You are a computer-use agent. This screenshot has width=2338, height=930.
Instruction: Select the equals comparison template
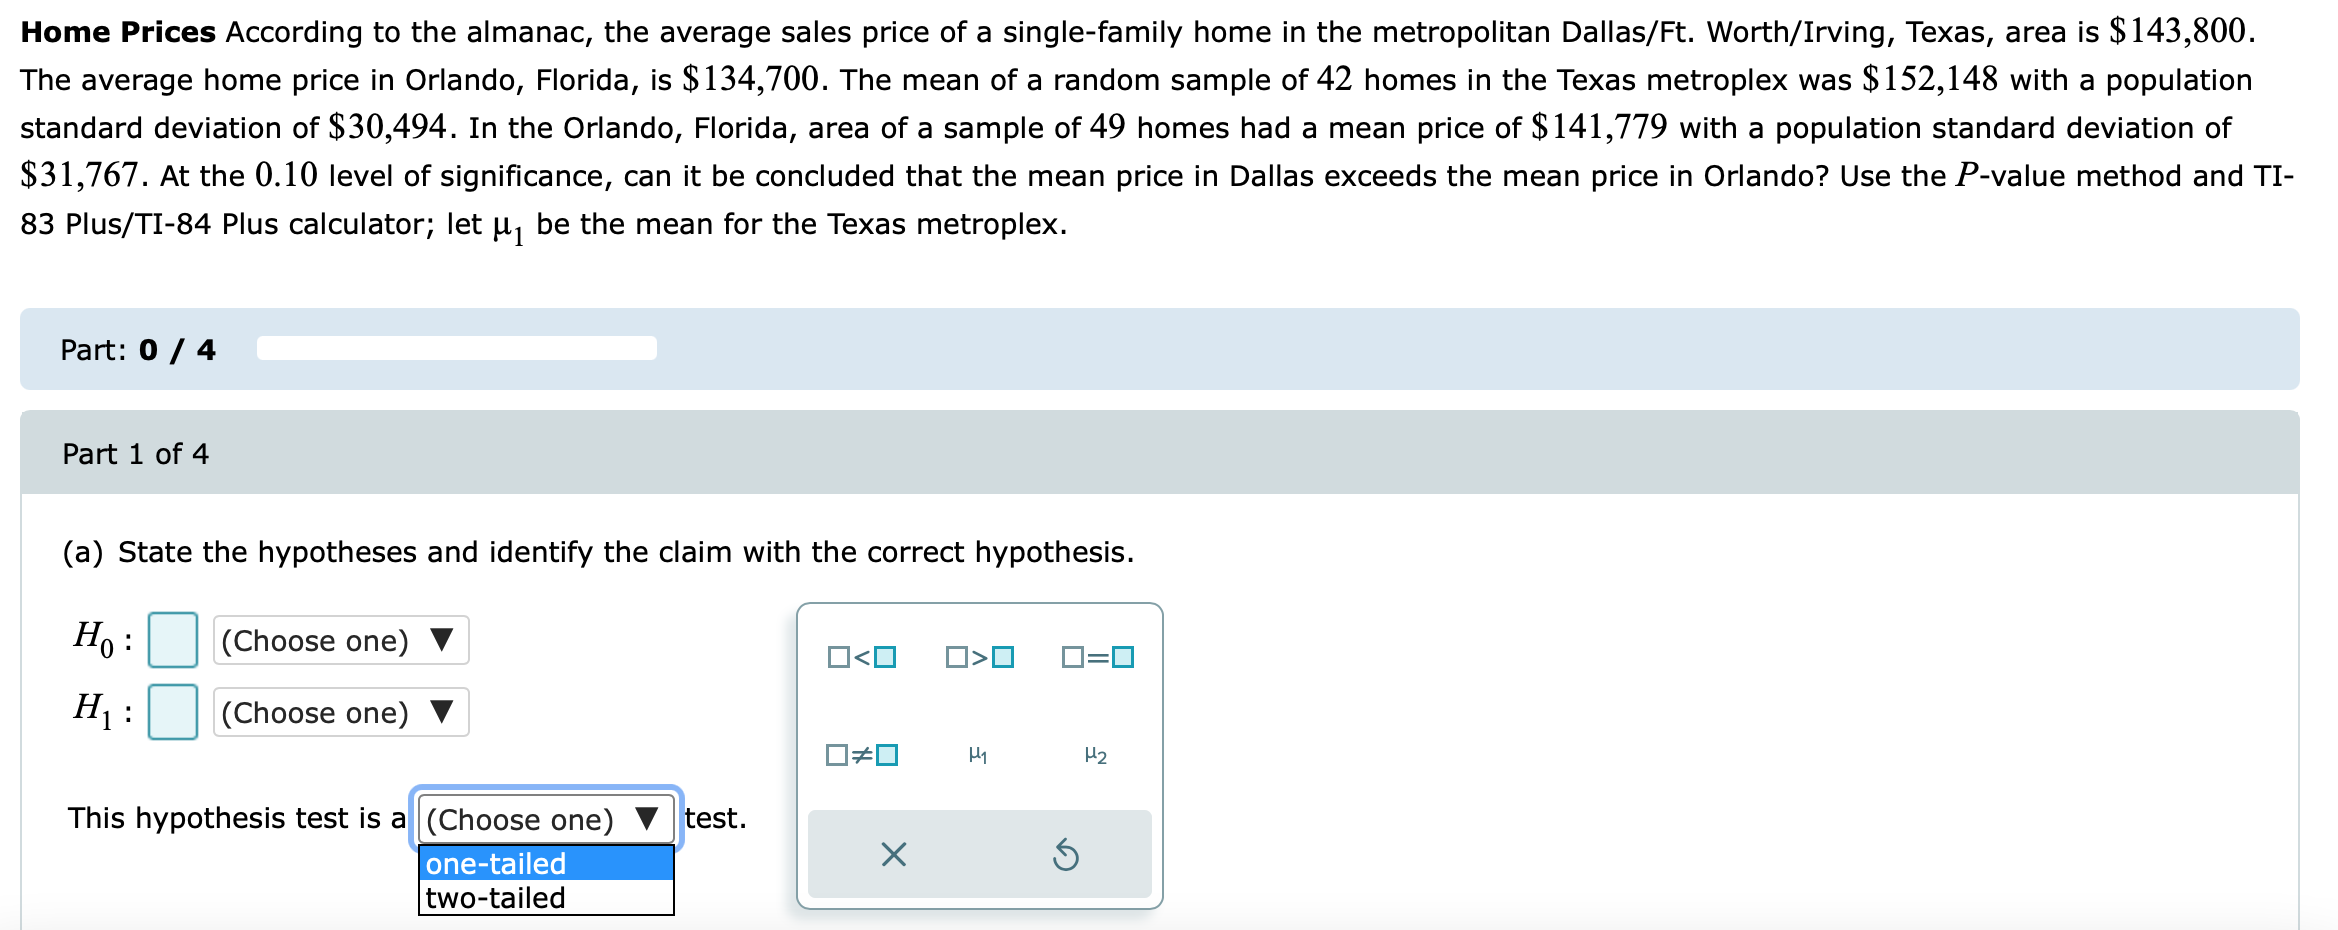coord(1098,657)
